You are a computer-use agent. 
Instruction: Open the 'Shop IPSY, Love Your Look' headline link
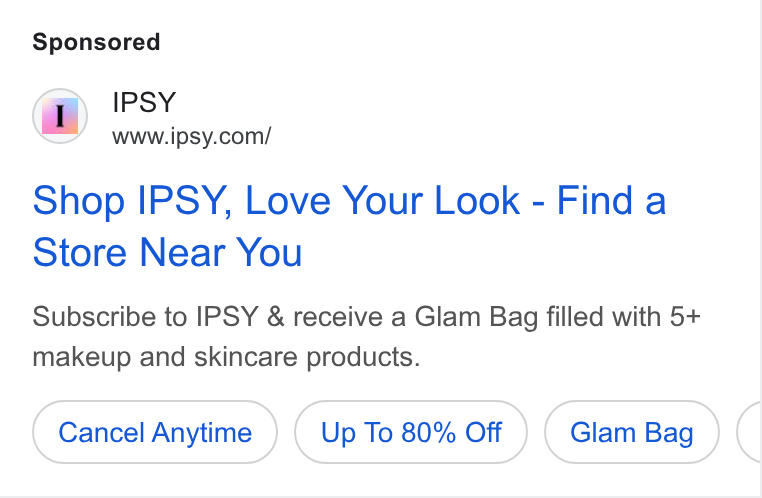coord(349,226)
